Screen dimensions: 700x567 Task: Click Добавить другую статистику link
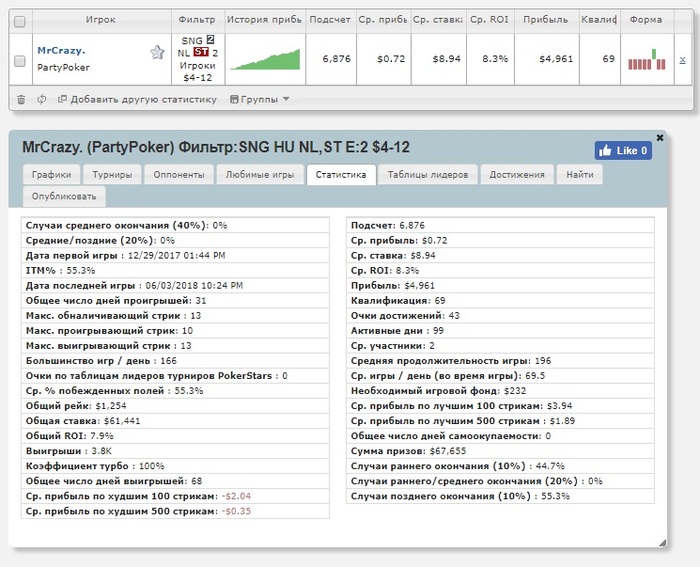[x=143, y=99]
